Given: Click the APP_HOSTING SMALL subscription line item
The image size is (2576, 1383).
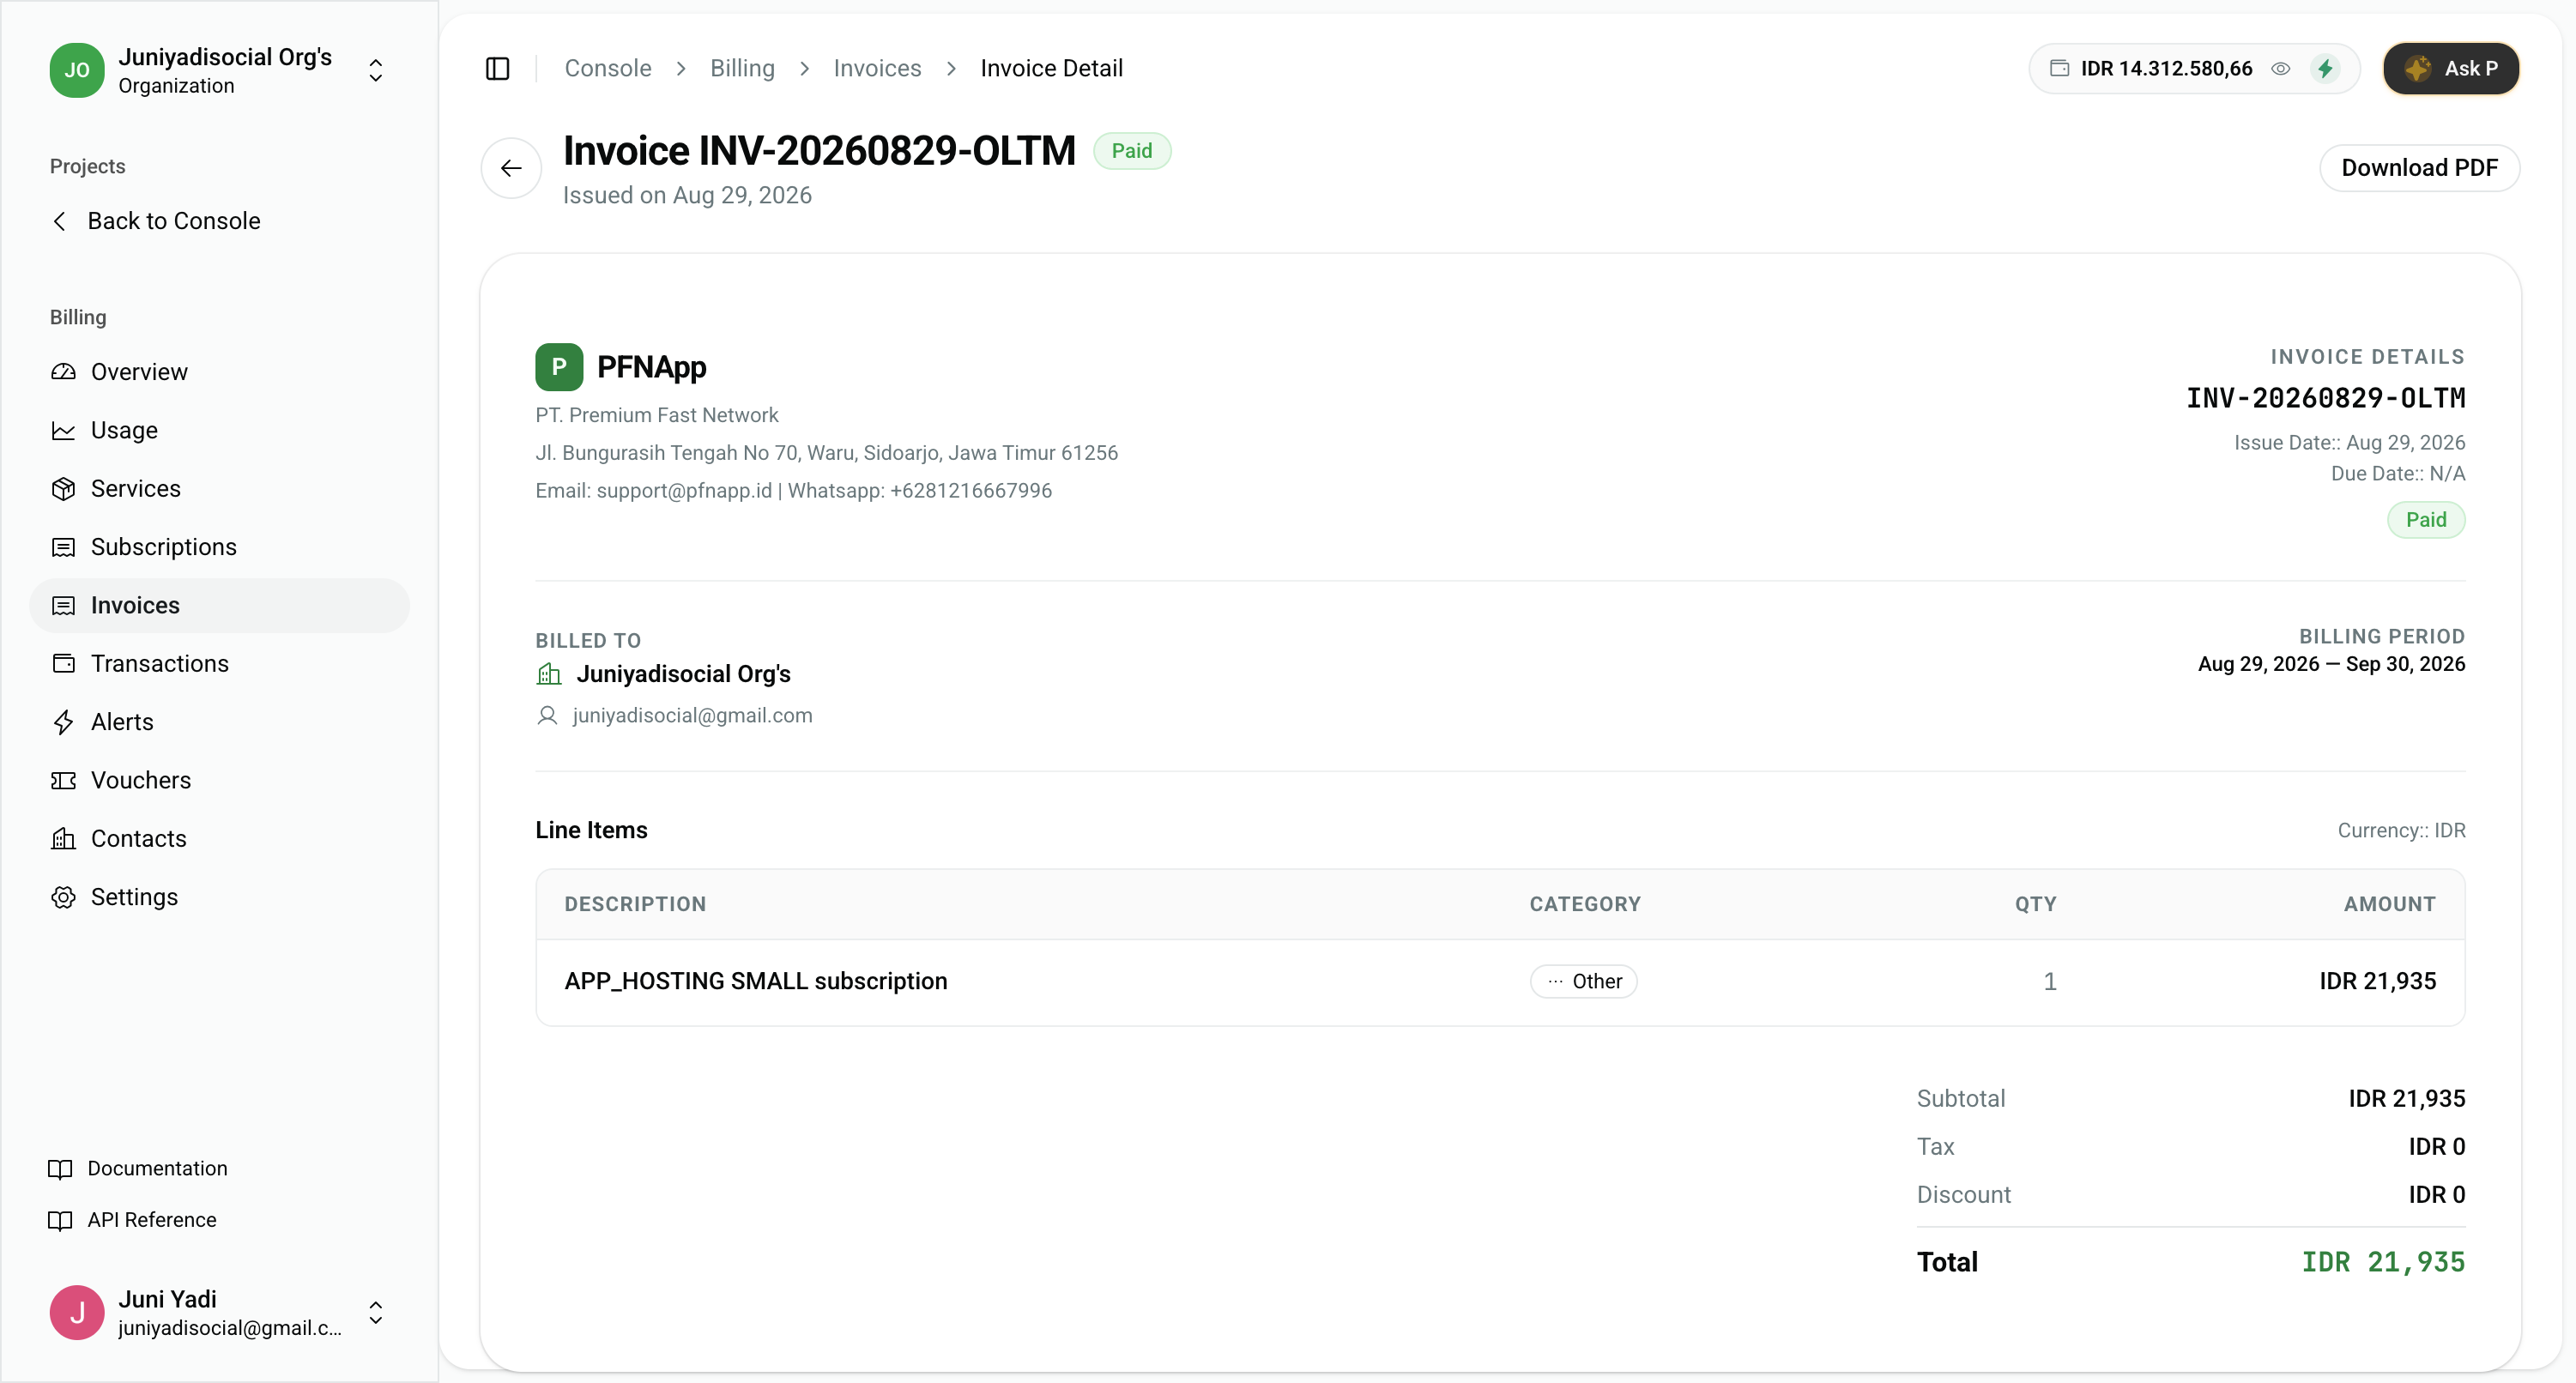Looking at the screenshot, I should coord(756,981).
